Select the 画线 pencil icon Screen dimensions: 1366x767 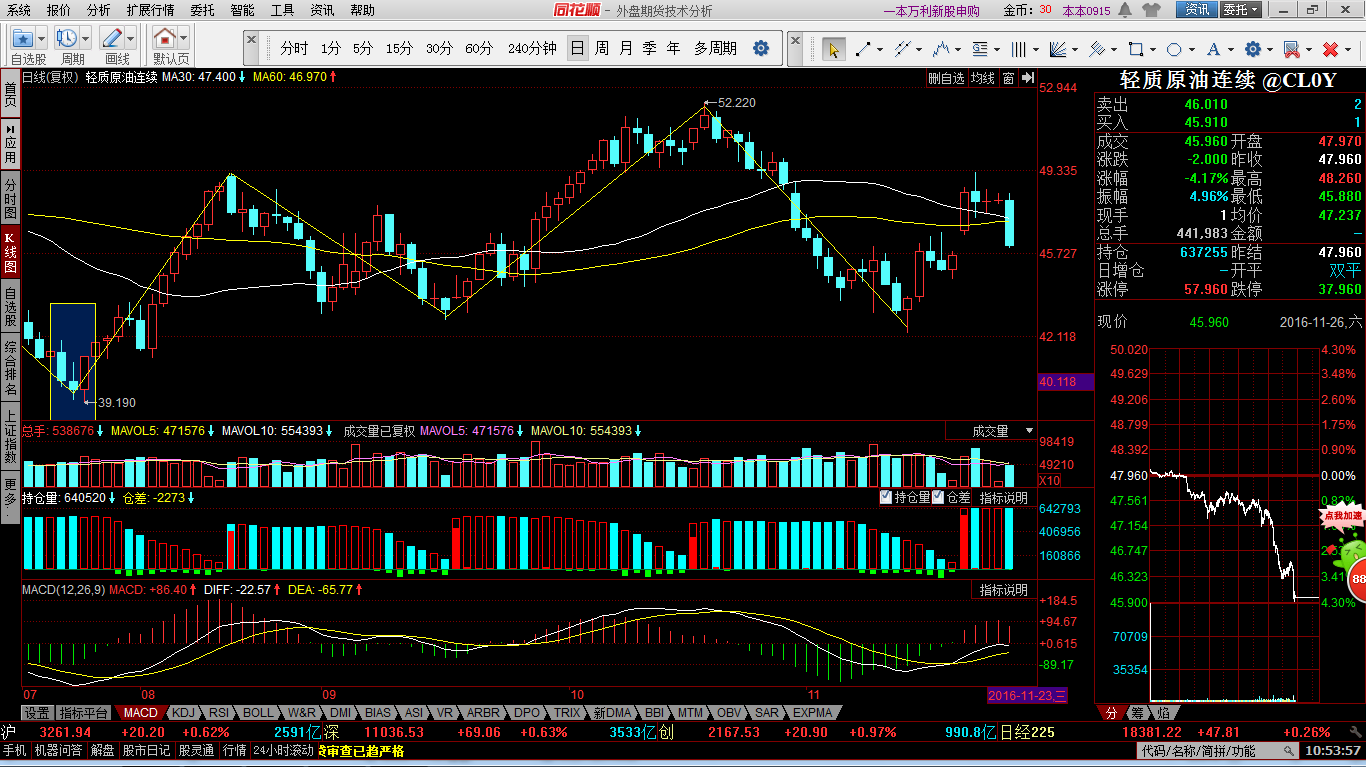point(111,39)
